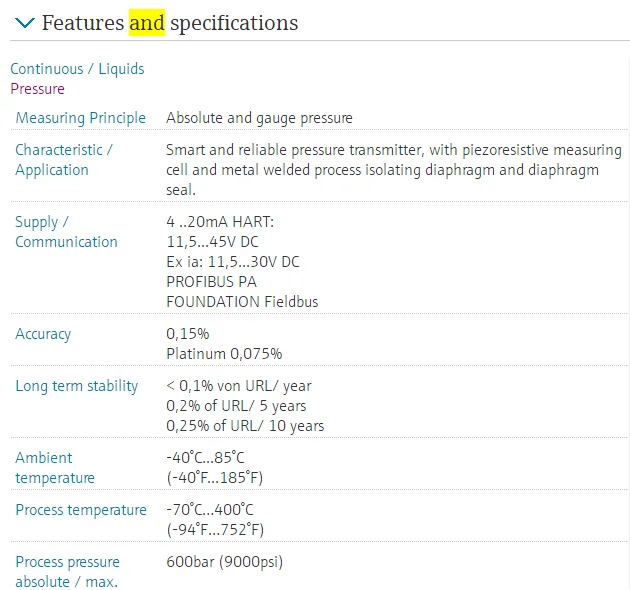Click the Supply / Communication label

(66, 232)
